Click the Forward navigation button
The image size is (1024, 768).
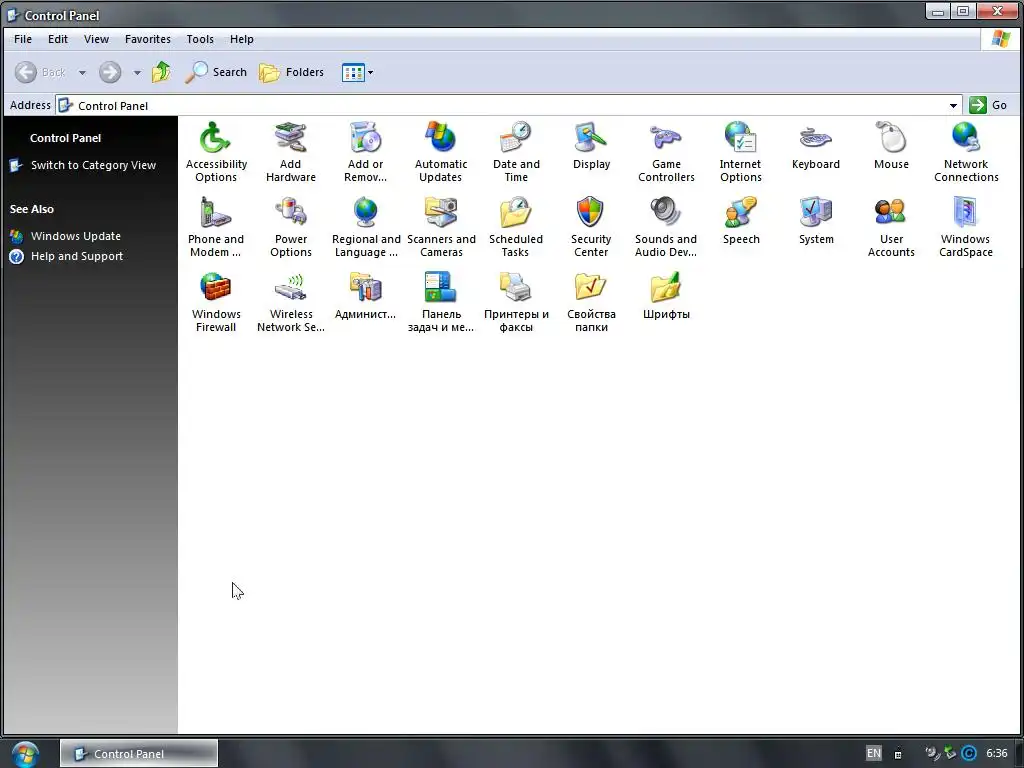[x=110, y=72]
